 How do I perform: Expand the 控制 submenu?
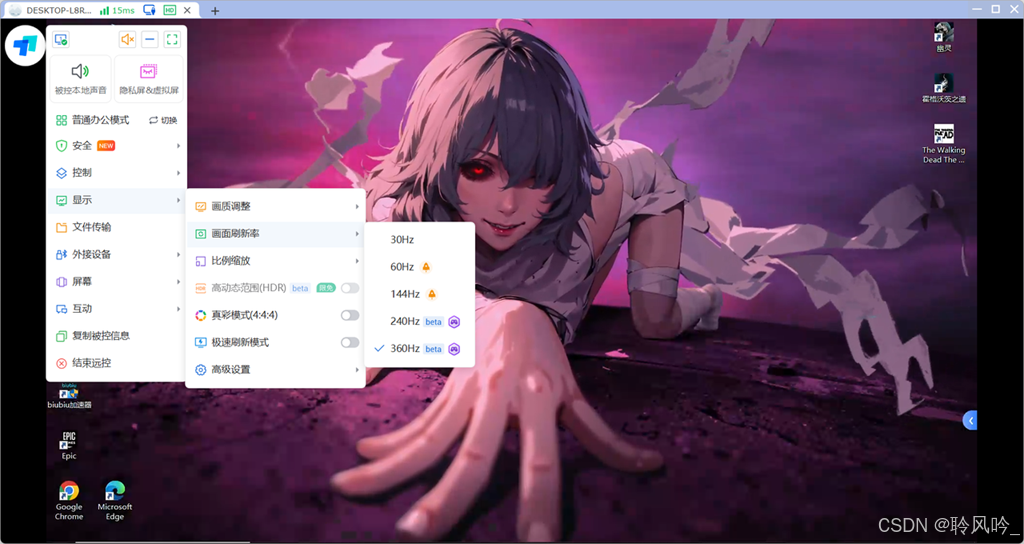(x=117, y=173)
